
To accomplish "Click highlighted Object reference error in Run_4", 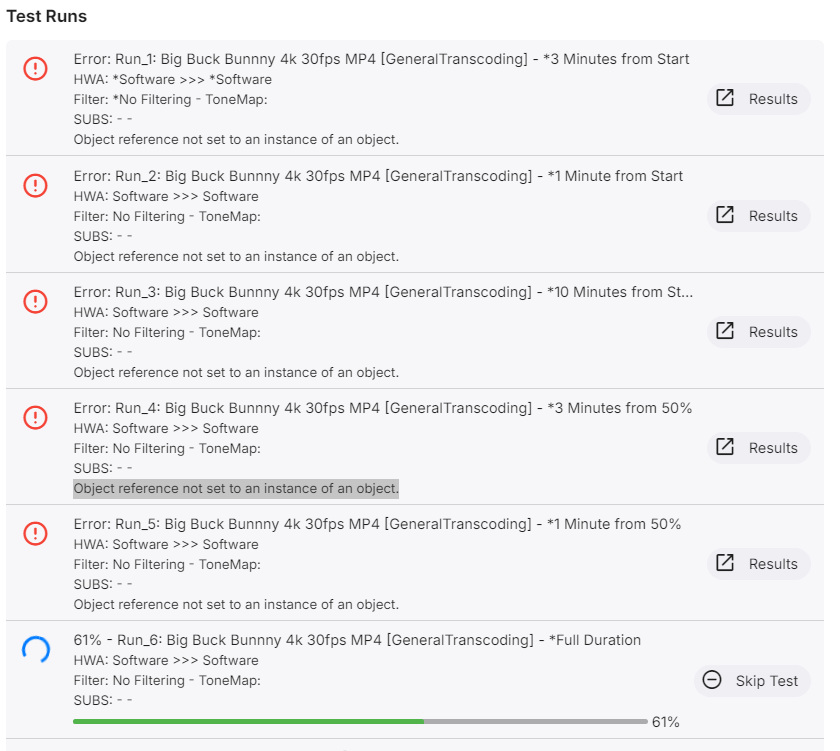I will click(236, 489).
